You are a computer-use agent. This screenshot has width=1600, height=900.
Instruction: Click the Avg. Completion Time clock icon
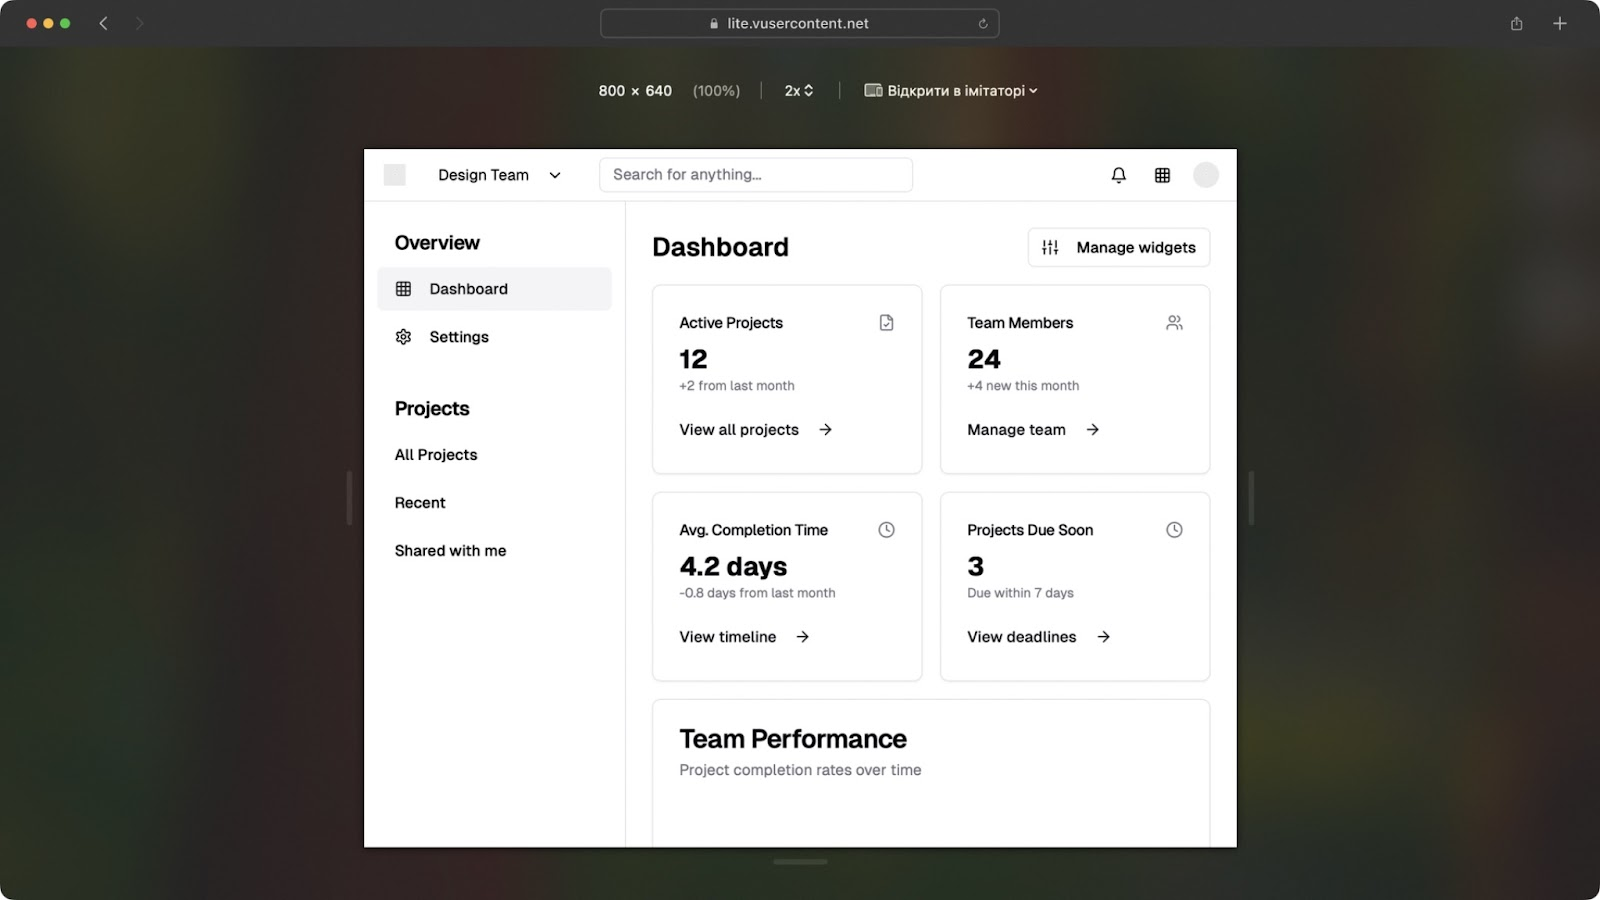[886, 530]
